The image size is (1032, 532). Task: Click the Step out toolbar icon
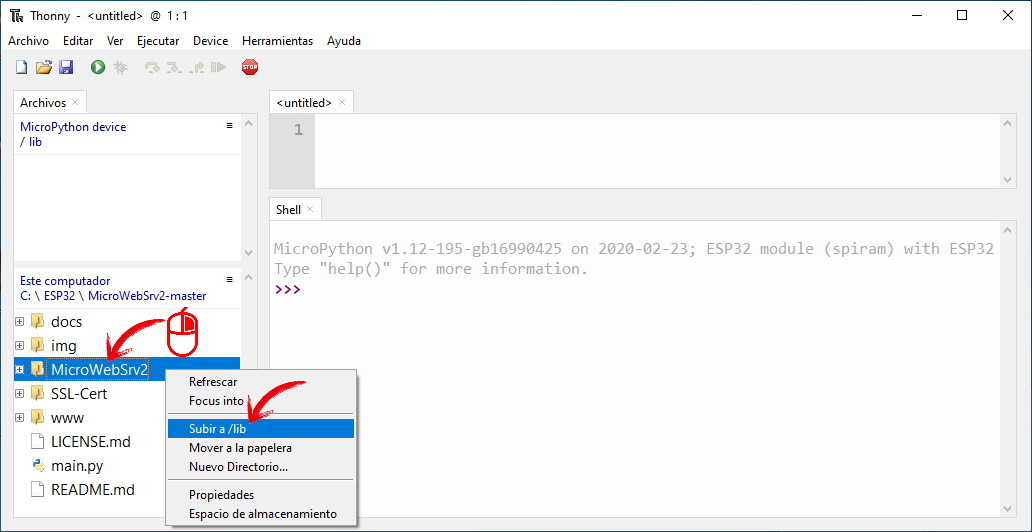pos(197,66)
